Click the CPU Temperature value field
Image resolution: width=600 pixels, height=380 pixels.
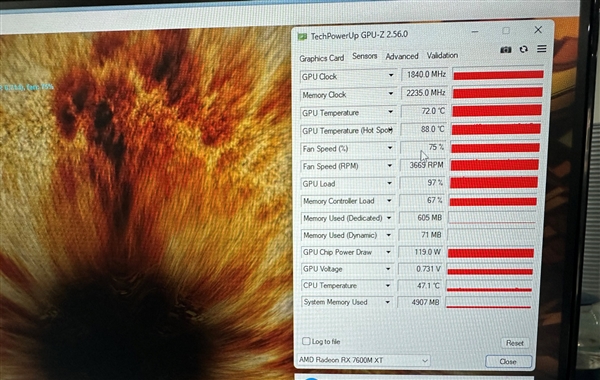[421, 285]
